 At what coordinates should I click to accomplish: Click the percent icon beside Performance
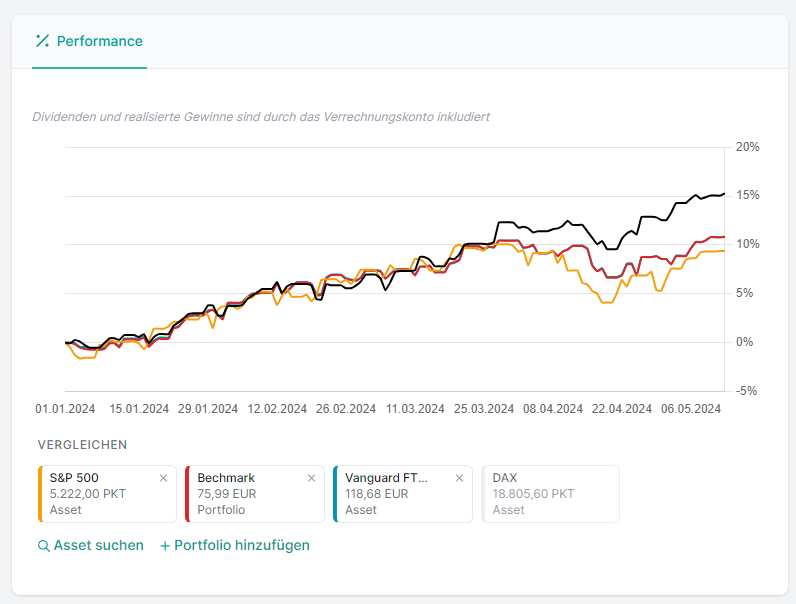(x=42, y=41)
